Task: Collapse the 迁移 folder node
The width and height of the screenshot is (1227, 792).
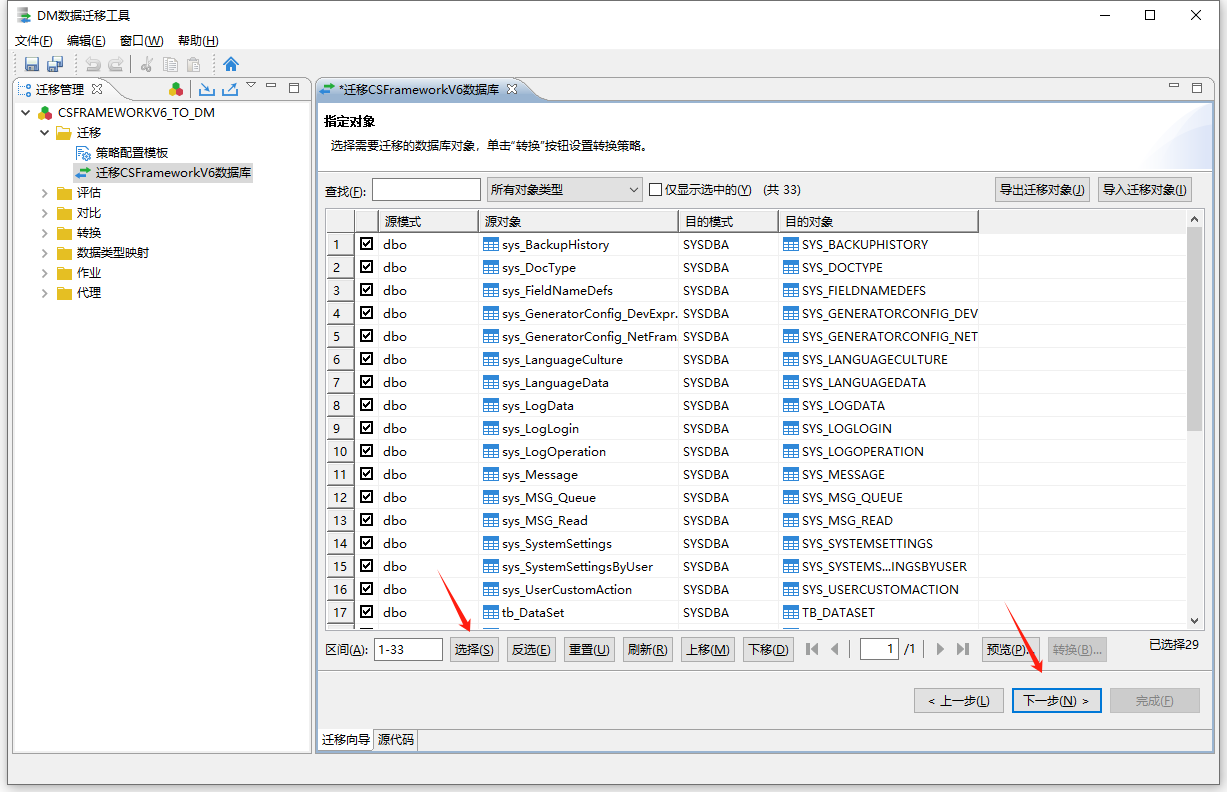Action: click(45, 132)
